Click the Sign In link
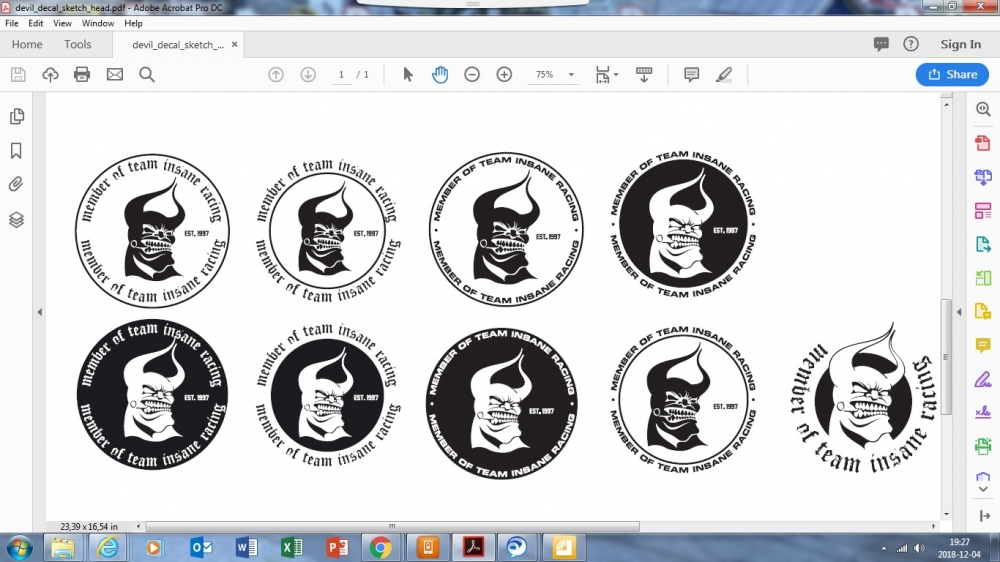 (x=960, y=45)
